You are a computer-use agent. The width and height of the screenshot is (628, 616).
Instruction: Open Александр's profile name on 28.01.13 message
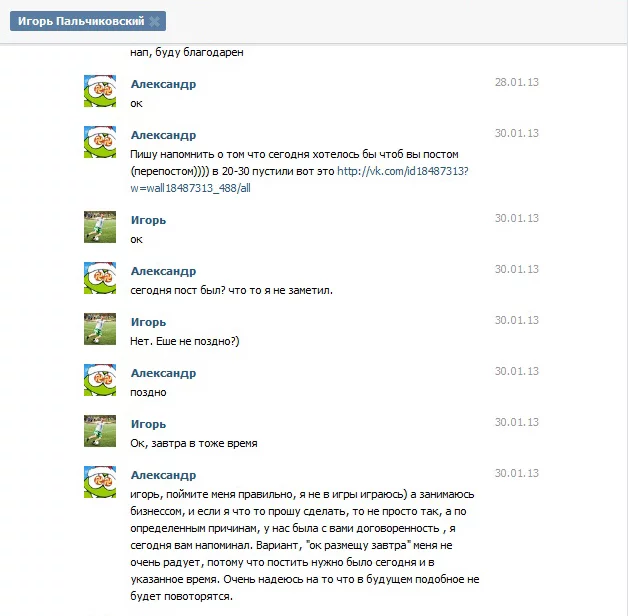pyautogui.click(x=163, y=85)
